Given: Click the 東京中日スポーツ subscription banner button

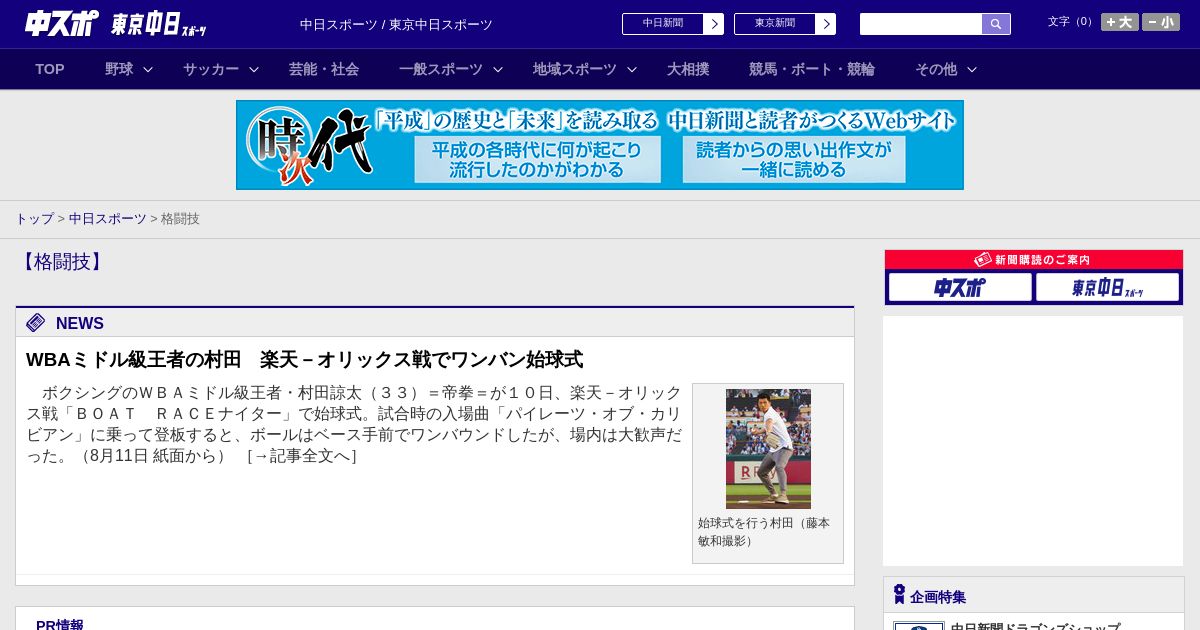Looking at the screenshot, I should (x=1107, y=288).
